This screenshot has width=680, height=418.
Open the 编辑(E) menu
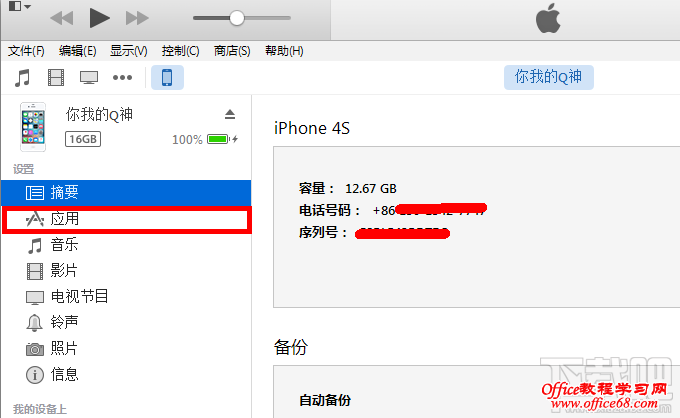78,51
